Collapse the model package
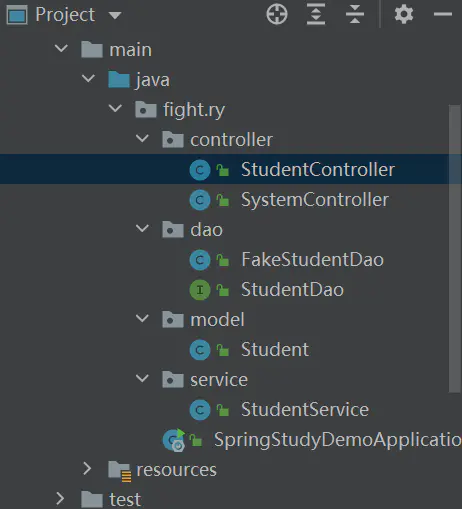 coord(142,319)
